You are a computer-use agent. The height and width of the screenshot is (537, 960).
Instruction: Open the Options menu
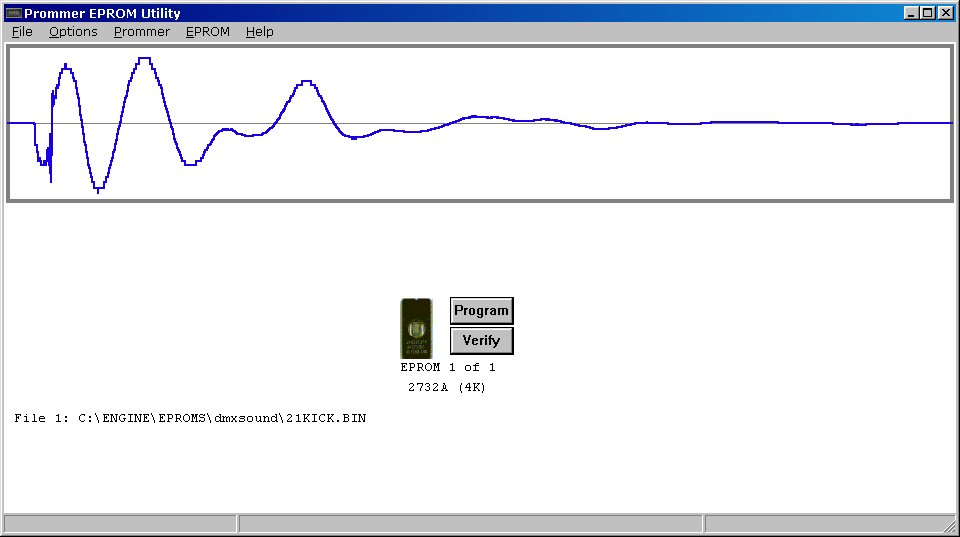coord(73,32)
